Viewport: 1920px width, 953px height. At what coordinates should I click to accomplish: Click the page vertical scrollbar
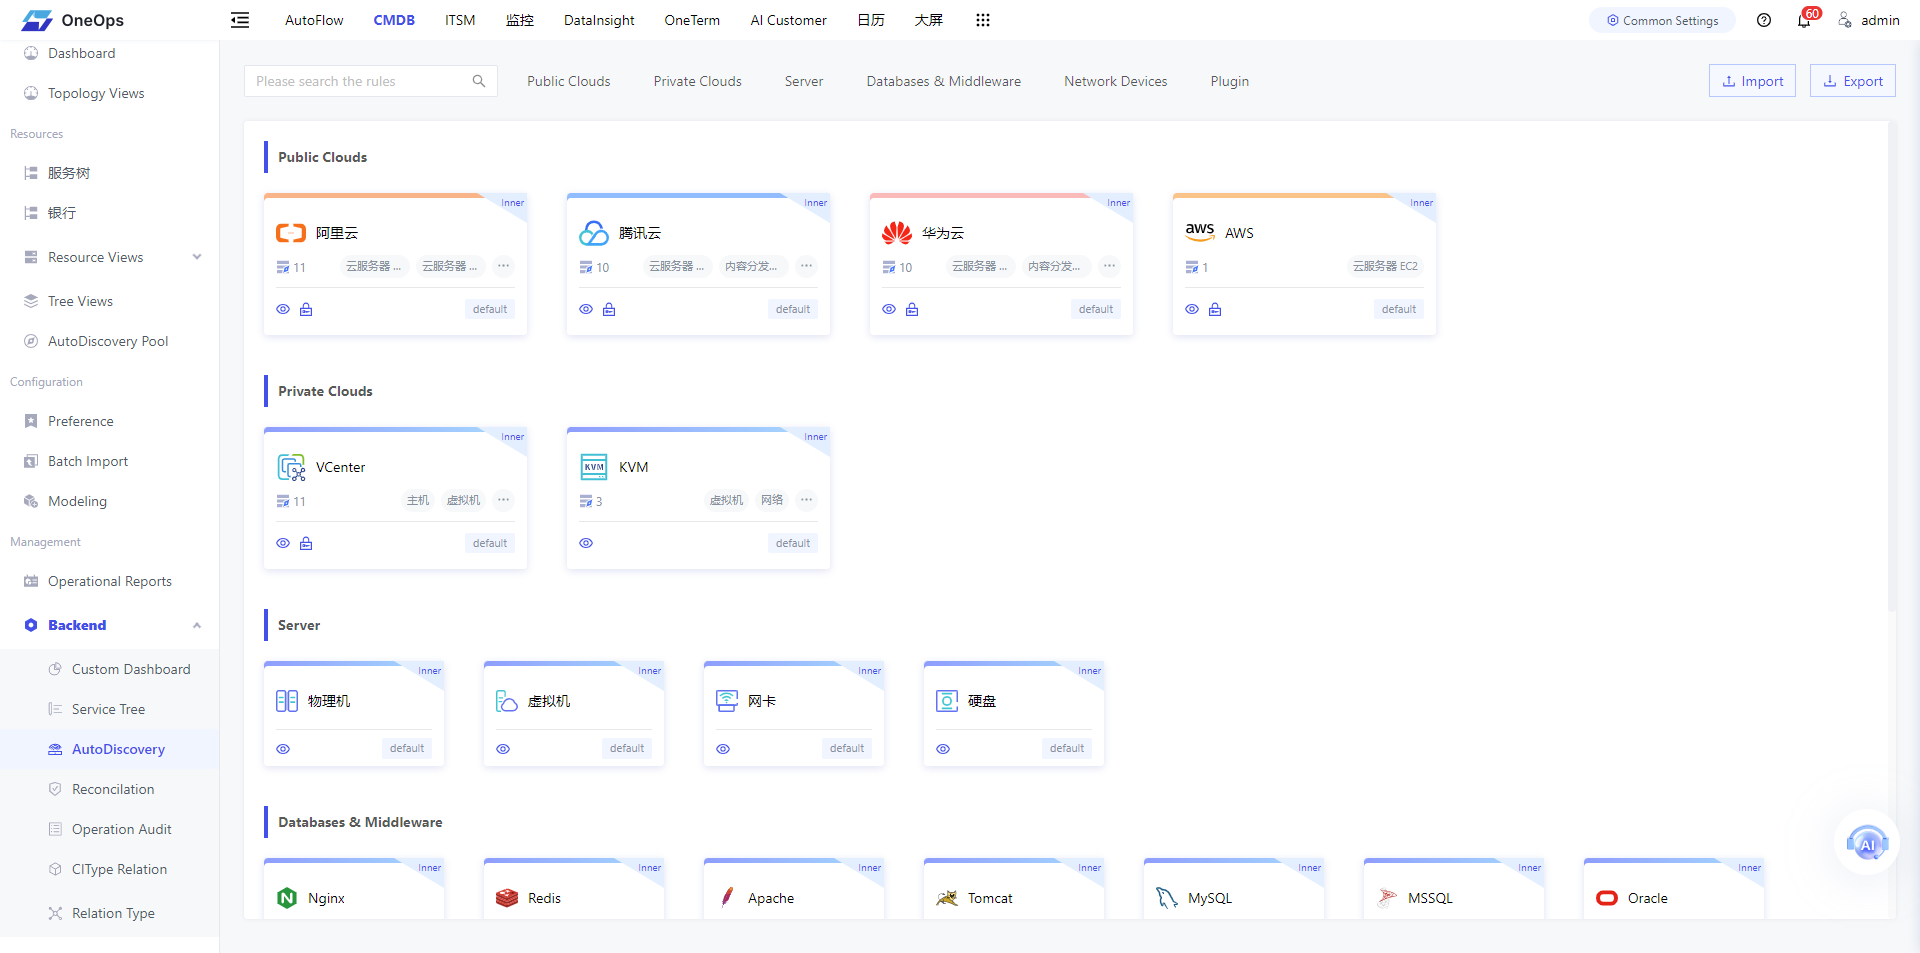click(x=1891, y=366)
